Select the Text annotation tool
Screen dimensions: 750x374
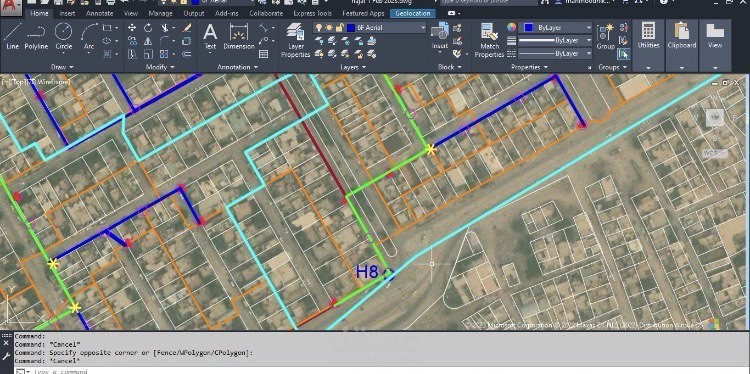coord(210,36)
